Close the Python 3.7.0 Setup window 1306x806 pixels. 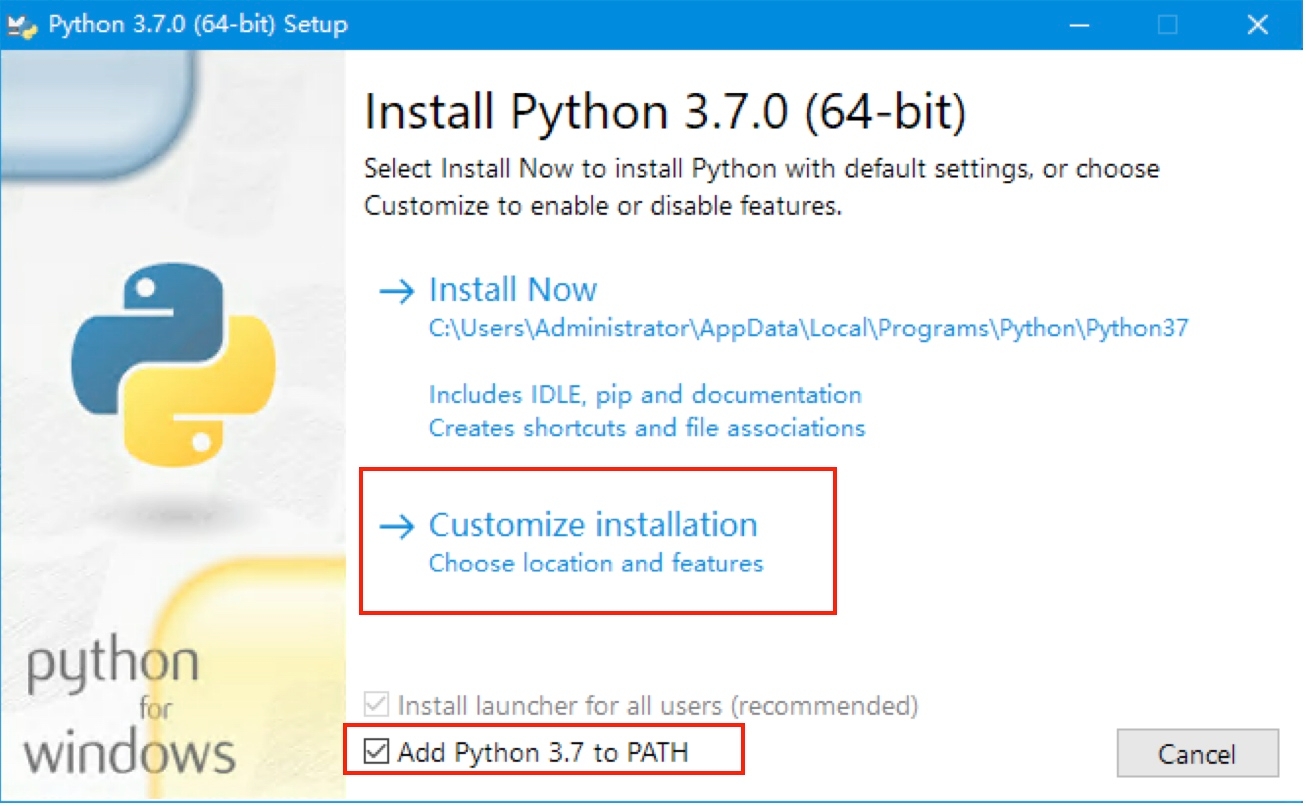[1257, 25]
